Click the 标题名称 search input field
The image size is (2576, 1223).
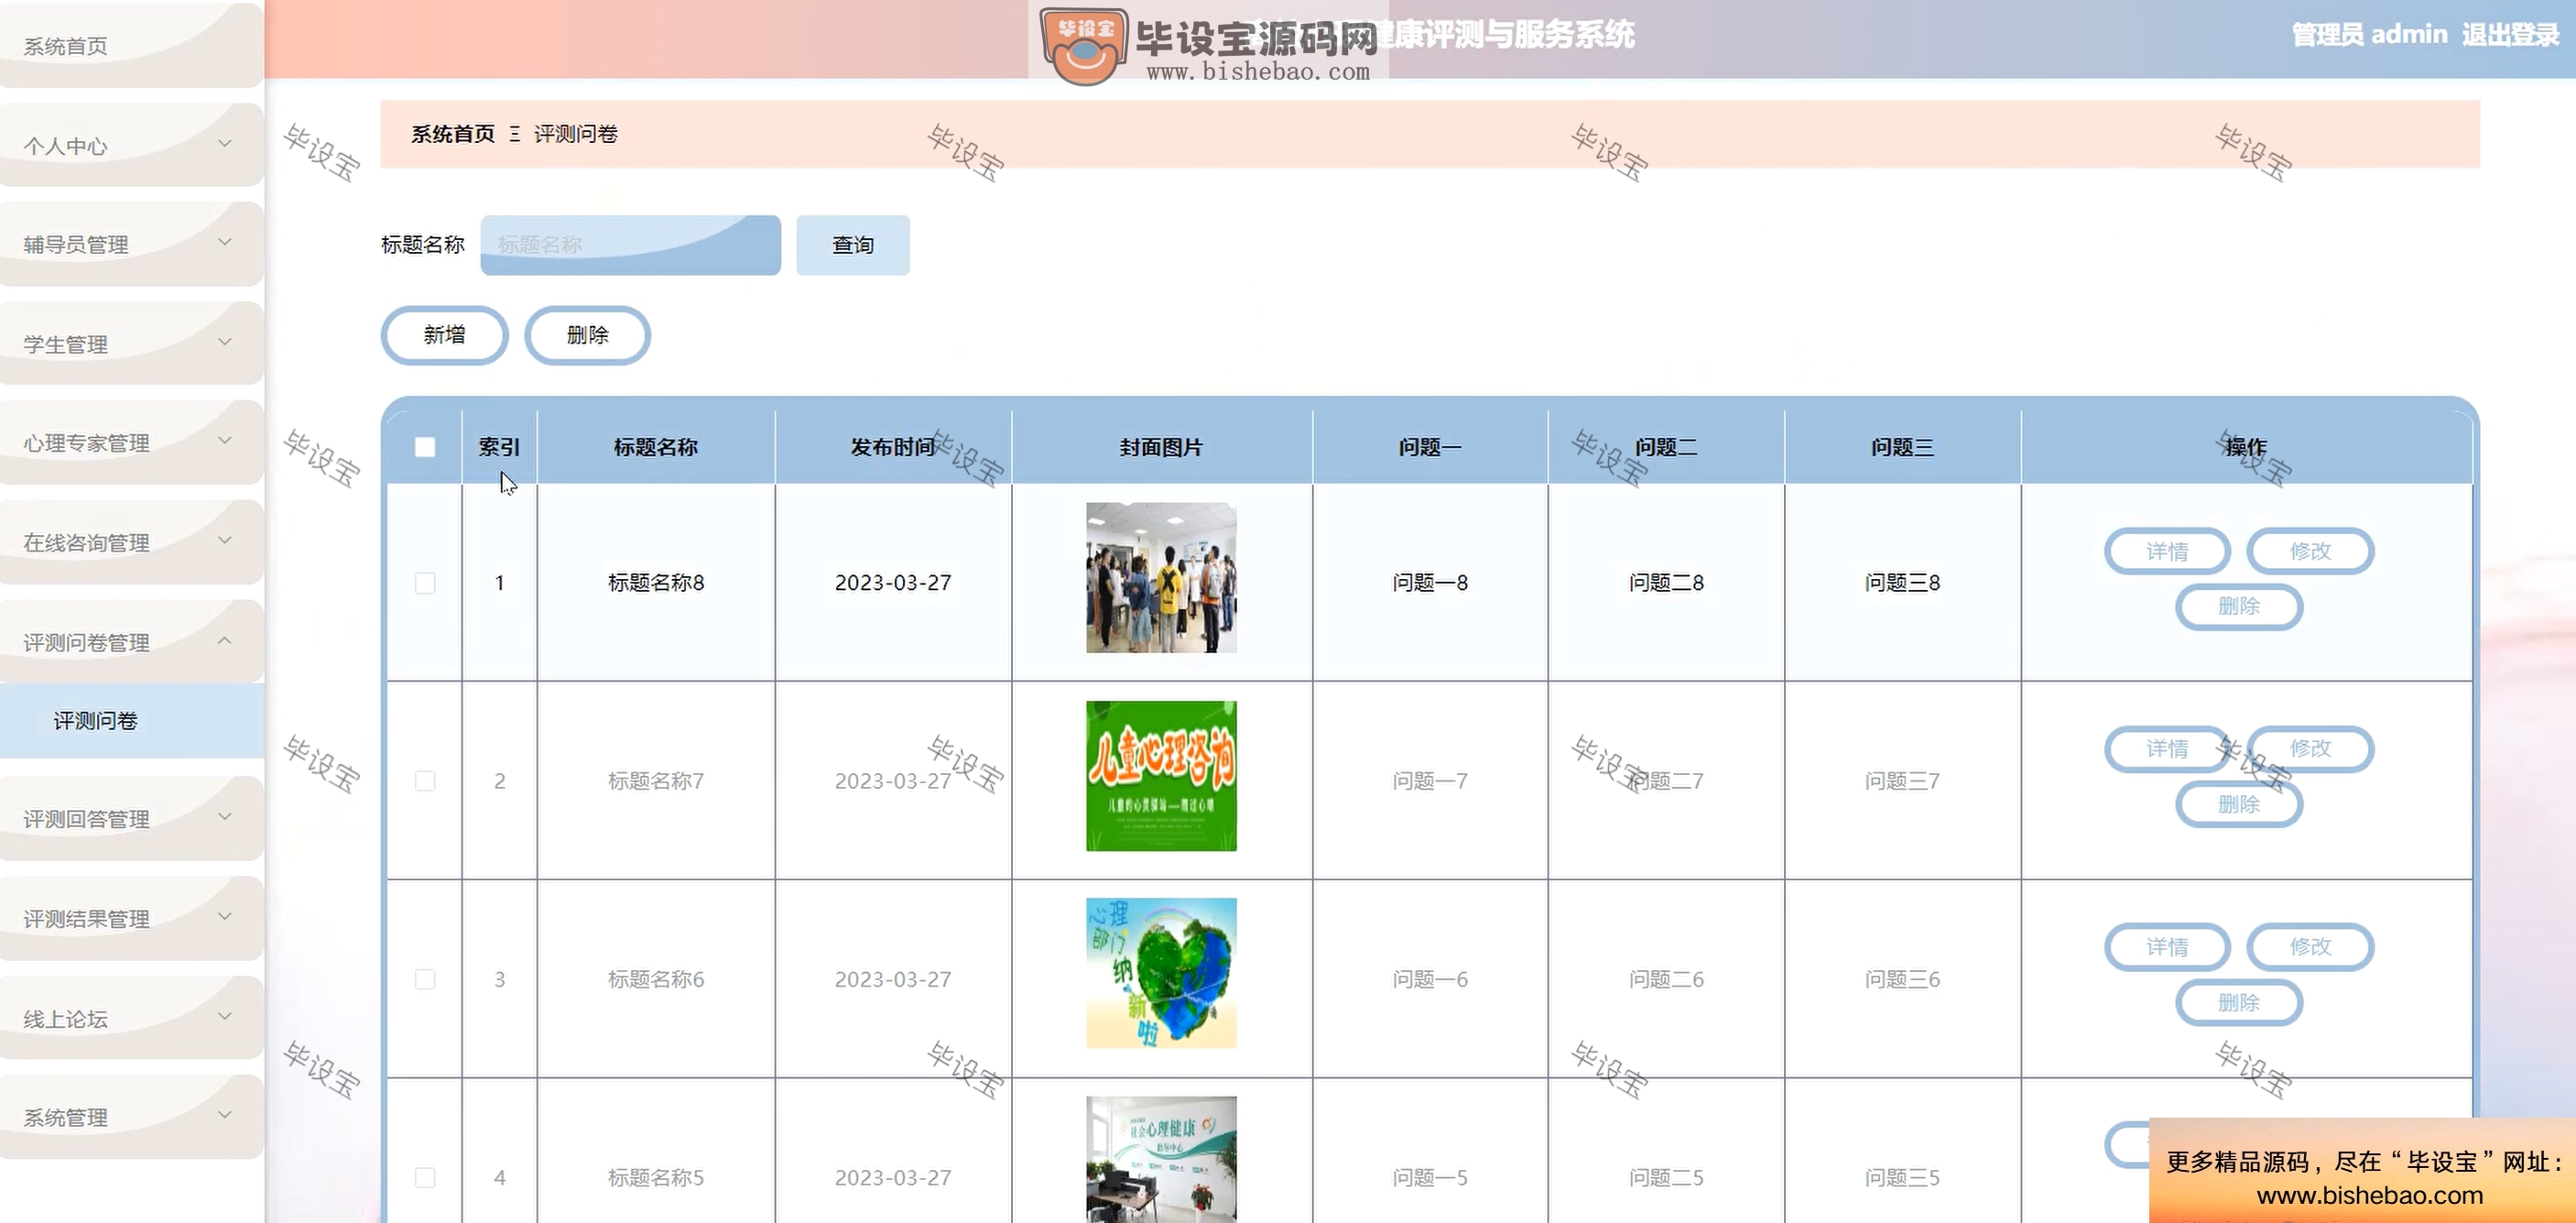[630, 245]
